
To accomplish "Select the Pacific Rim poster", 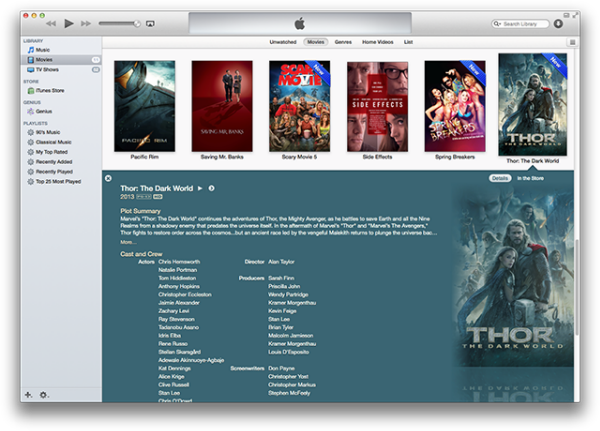I will click(145, 106).
